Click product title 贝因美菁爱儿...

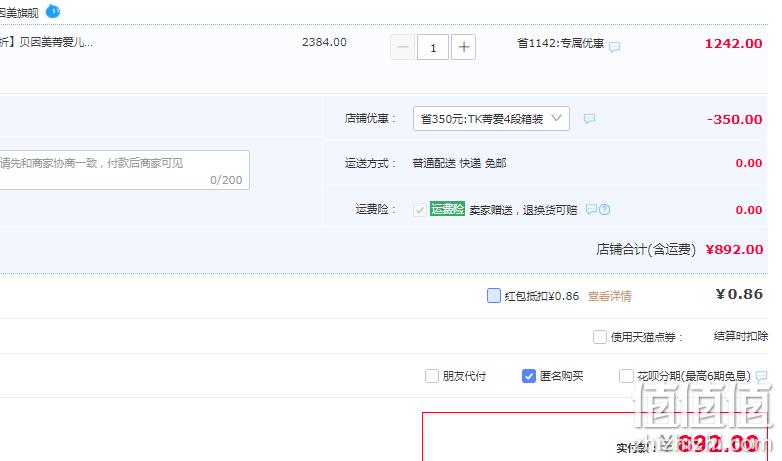(x=46, y=42)
